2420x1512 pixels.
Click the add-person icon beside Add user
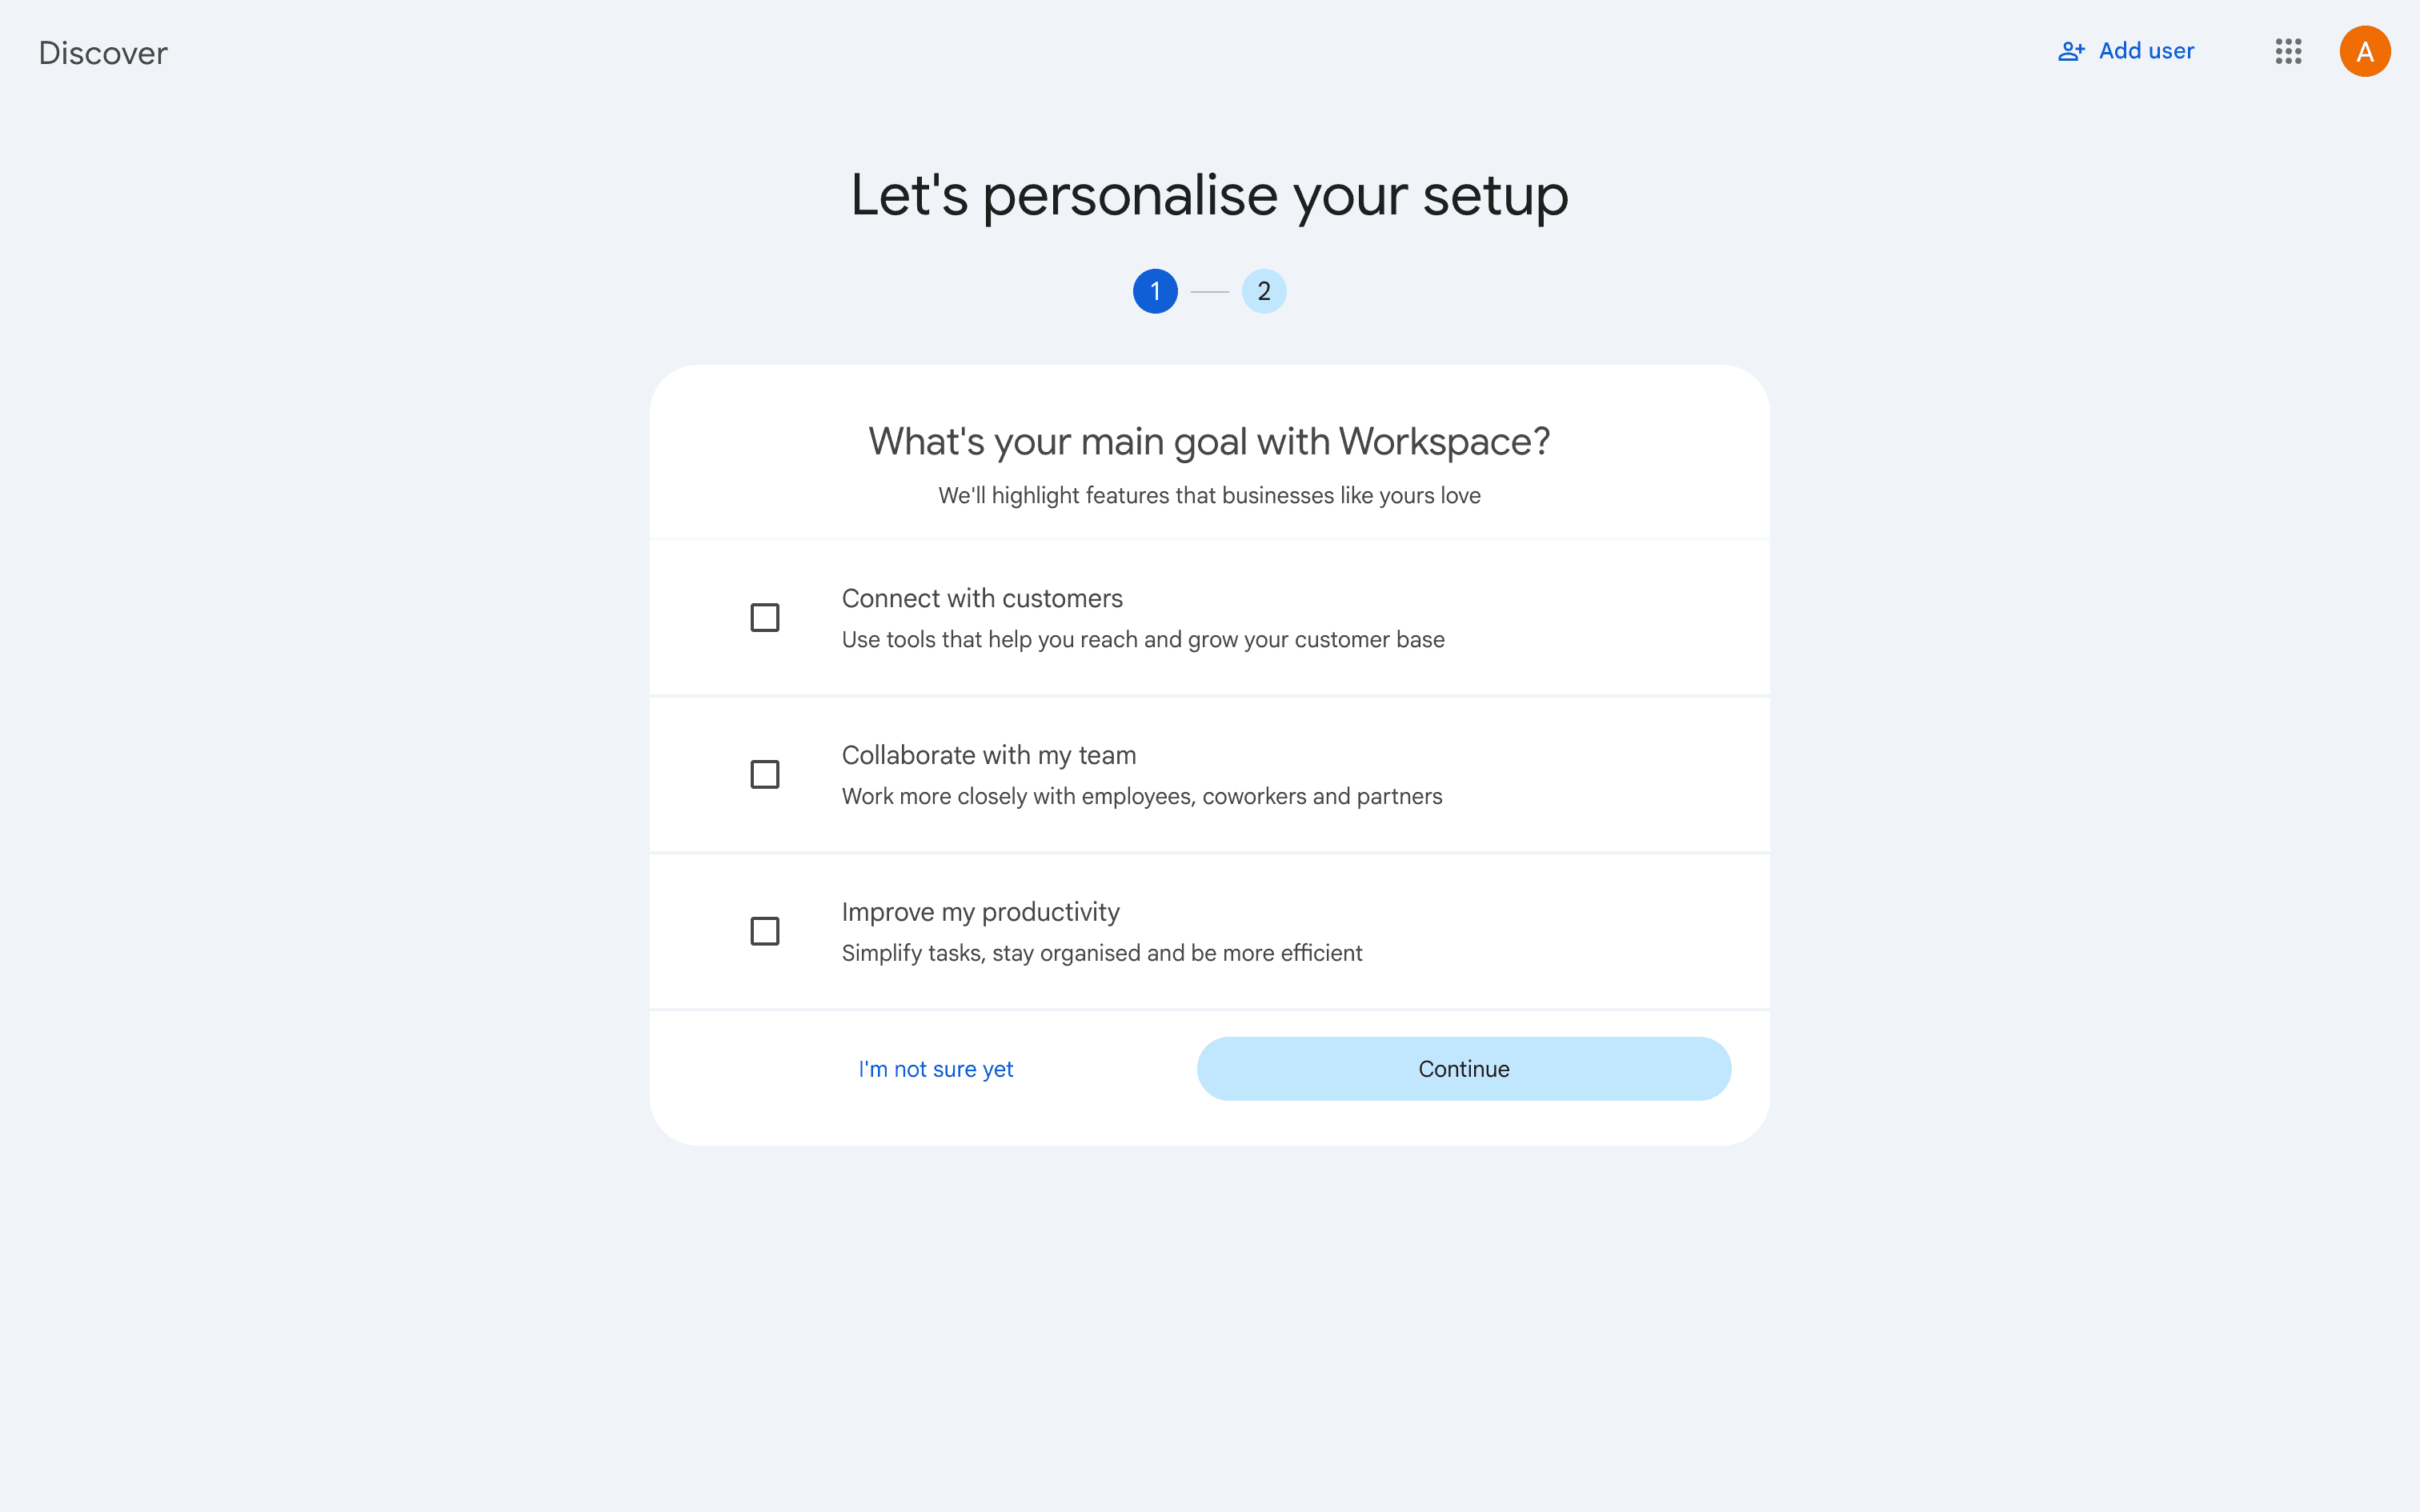pos(2070,51)
